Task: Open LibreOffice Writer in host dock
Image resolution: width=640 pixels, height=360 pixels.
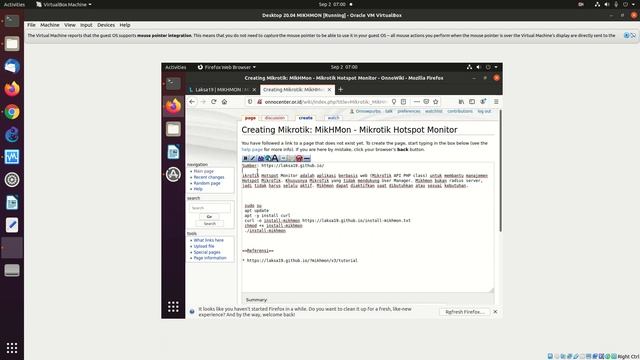Action: pyautogui.click(x=12, y=202)
